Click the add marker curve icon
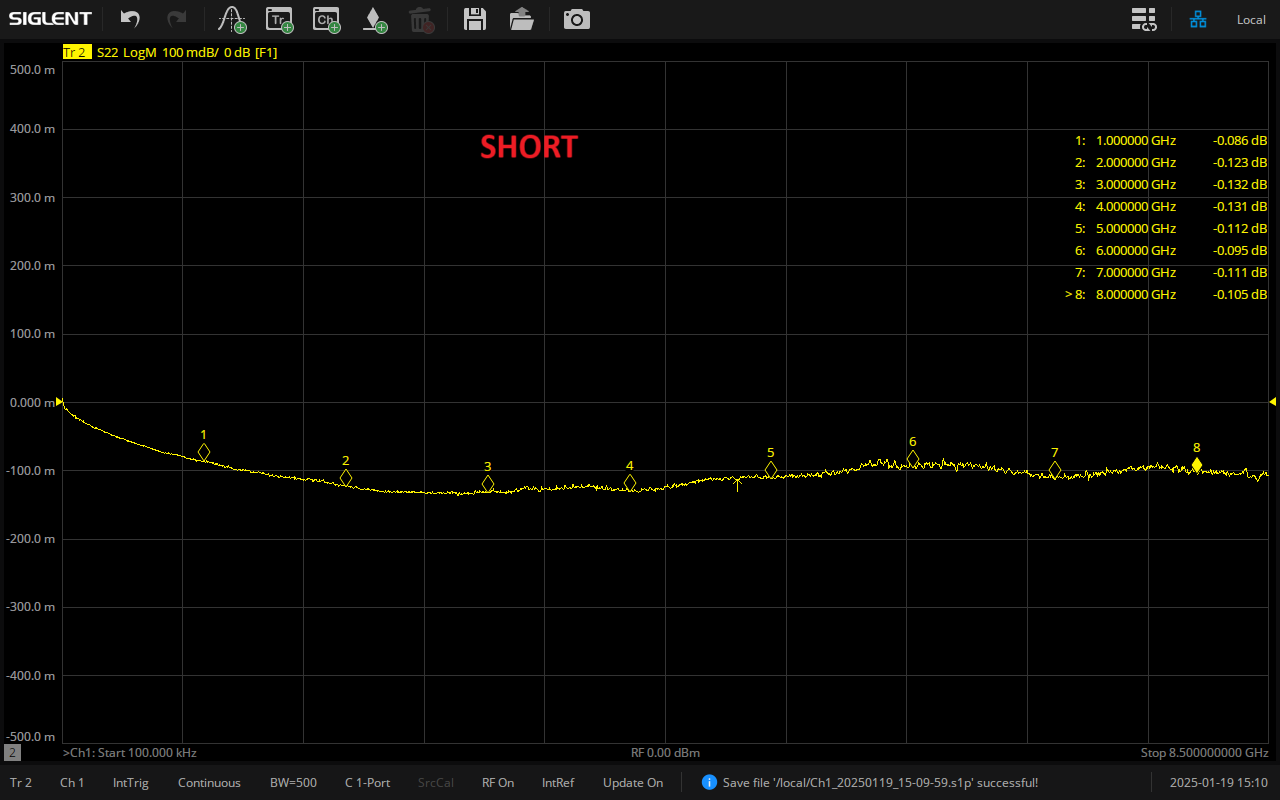 pos(232,19)
